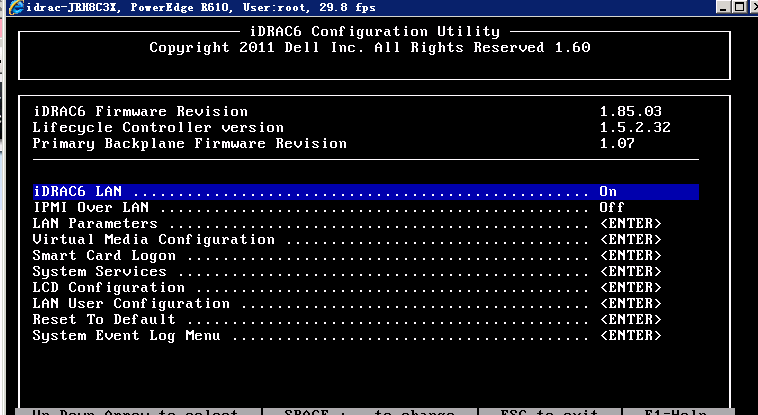Click <ENTER> next to LAN Parameters
Screen dimensions: 758x415
tap(630, 223)
